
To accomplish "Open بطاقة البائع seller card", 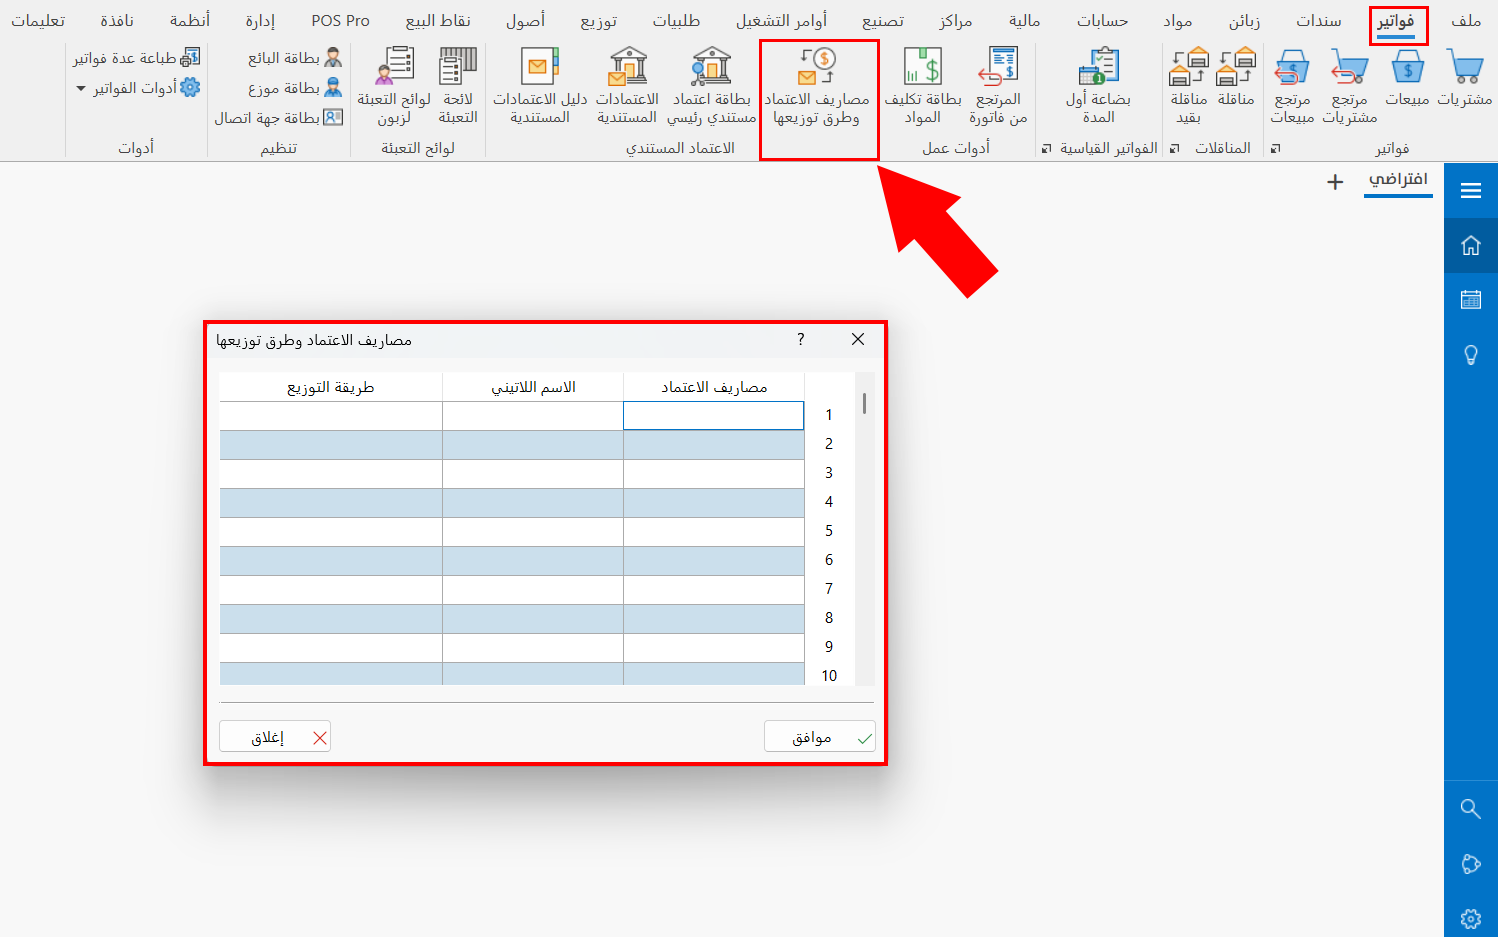I will pos(295,58).
